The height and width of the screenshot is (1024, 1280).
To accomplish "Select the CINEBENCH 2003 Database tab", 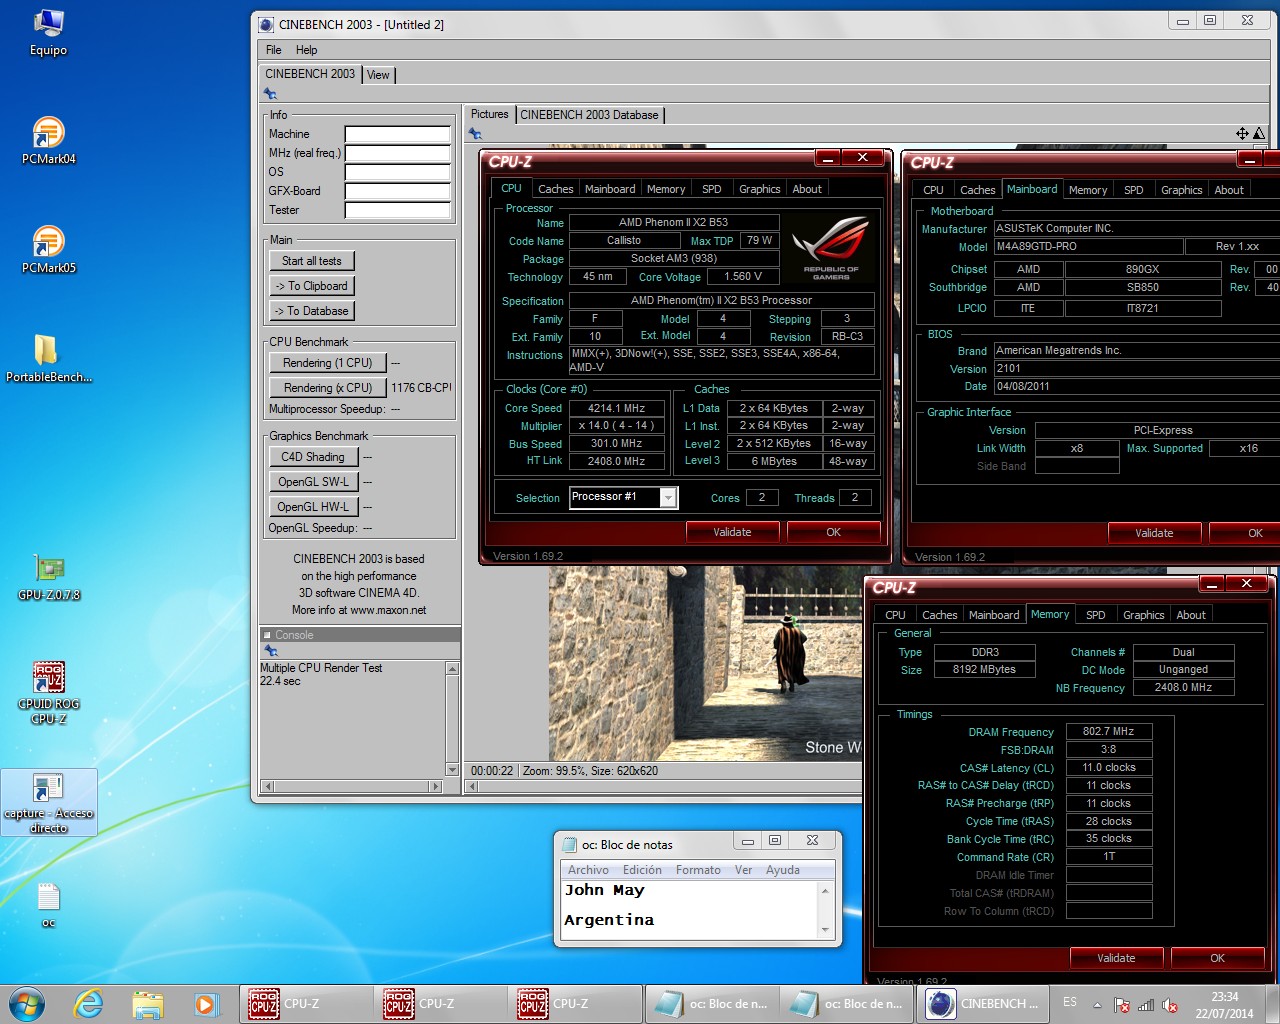I will click(589, 115).
